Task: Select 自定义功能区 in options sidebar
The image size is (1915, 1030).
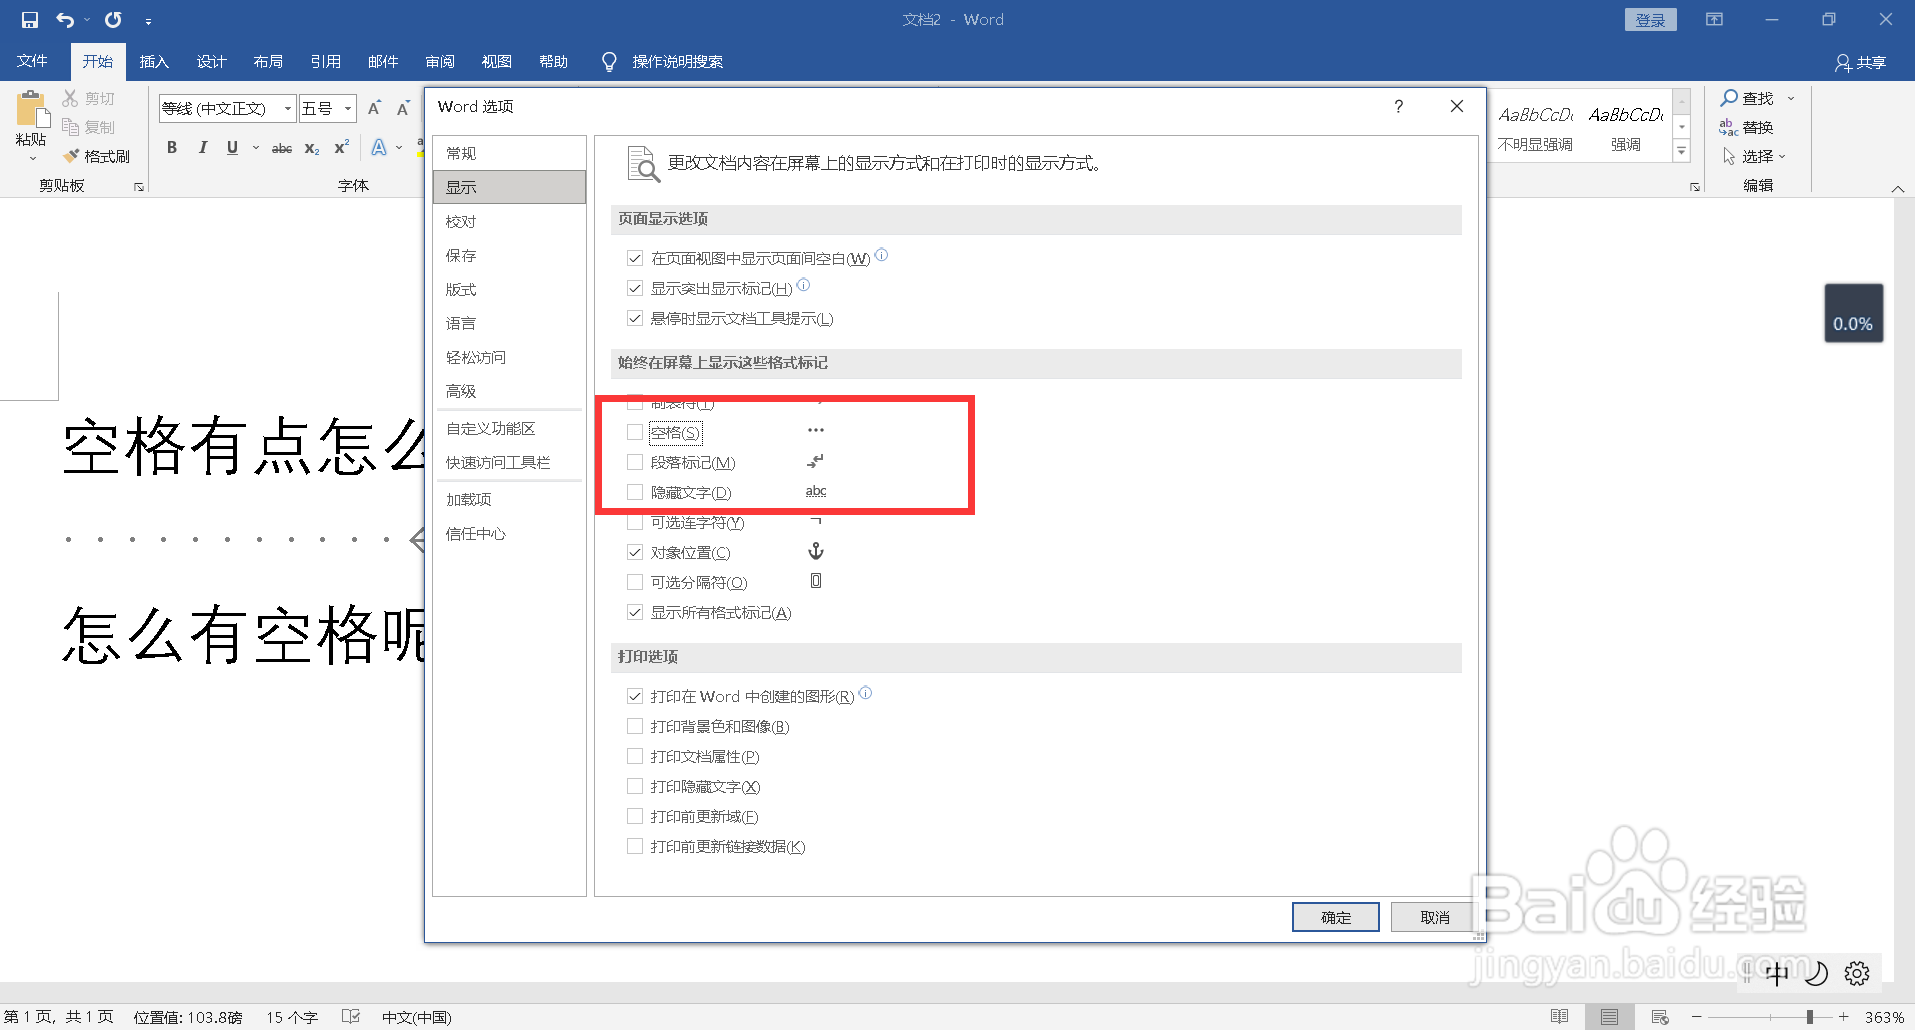Action: 509,428
